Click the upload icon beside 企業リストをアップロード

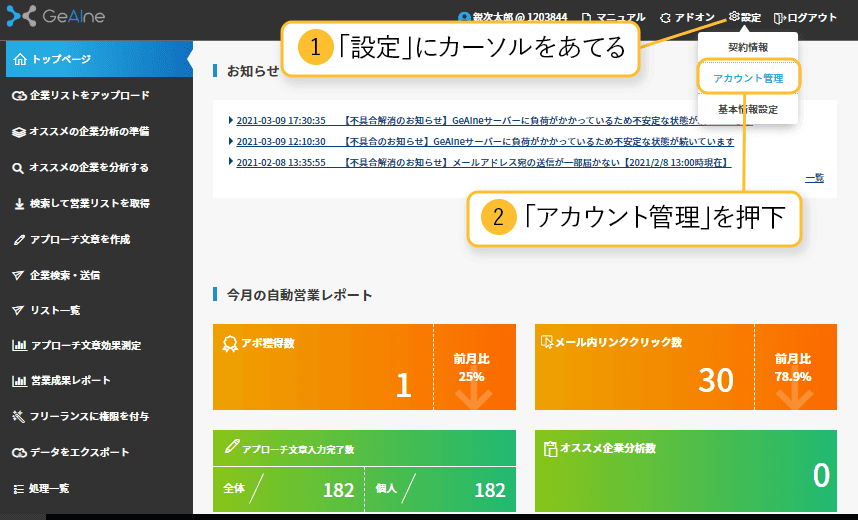pos(19,96)
